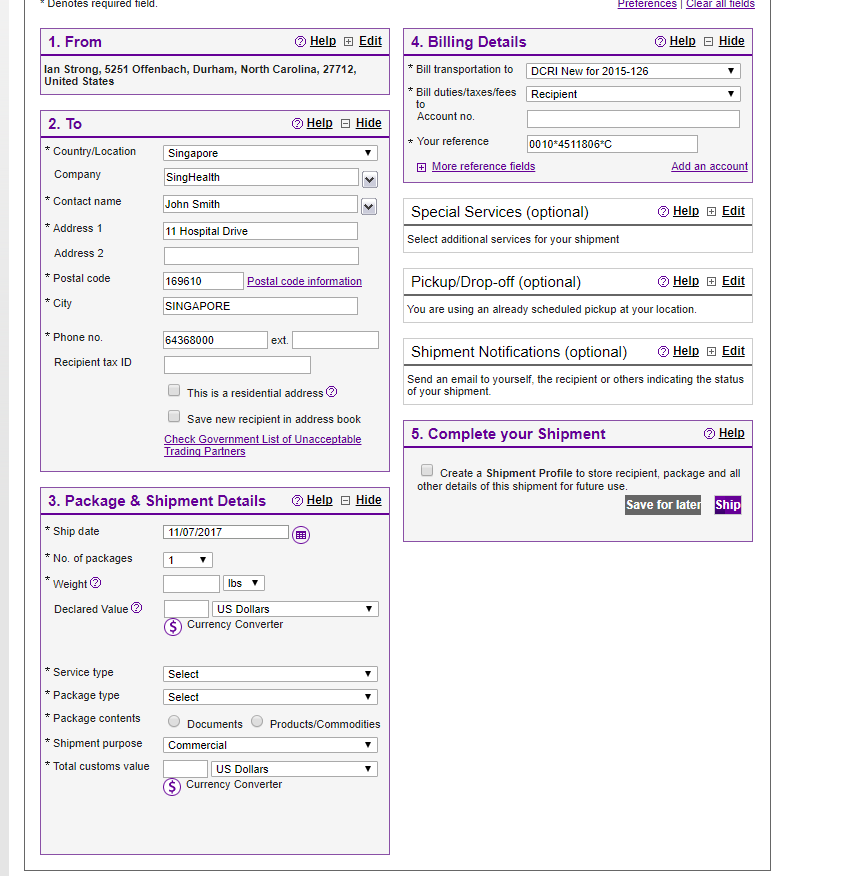
Task: Click More reference fields link
Action: click(483, 166)
